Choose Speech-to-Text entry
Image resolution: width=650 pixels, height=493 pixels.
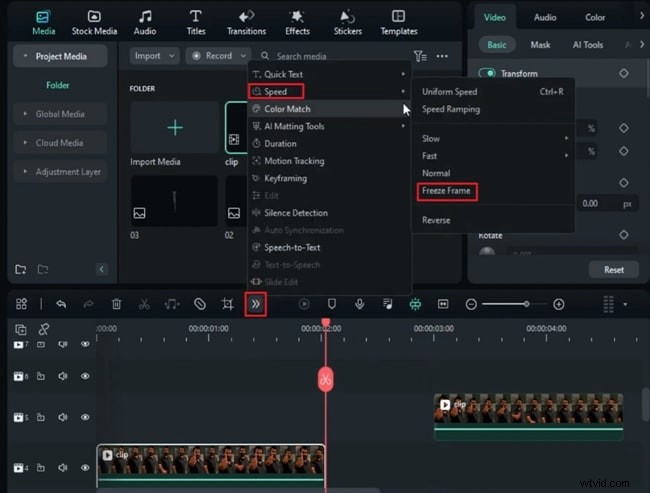click(x=292, y=248)
